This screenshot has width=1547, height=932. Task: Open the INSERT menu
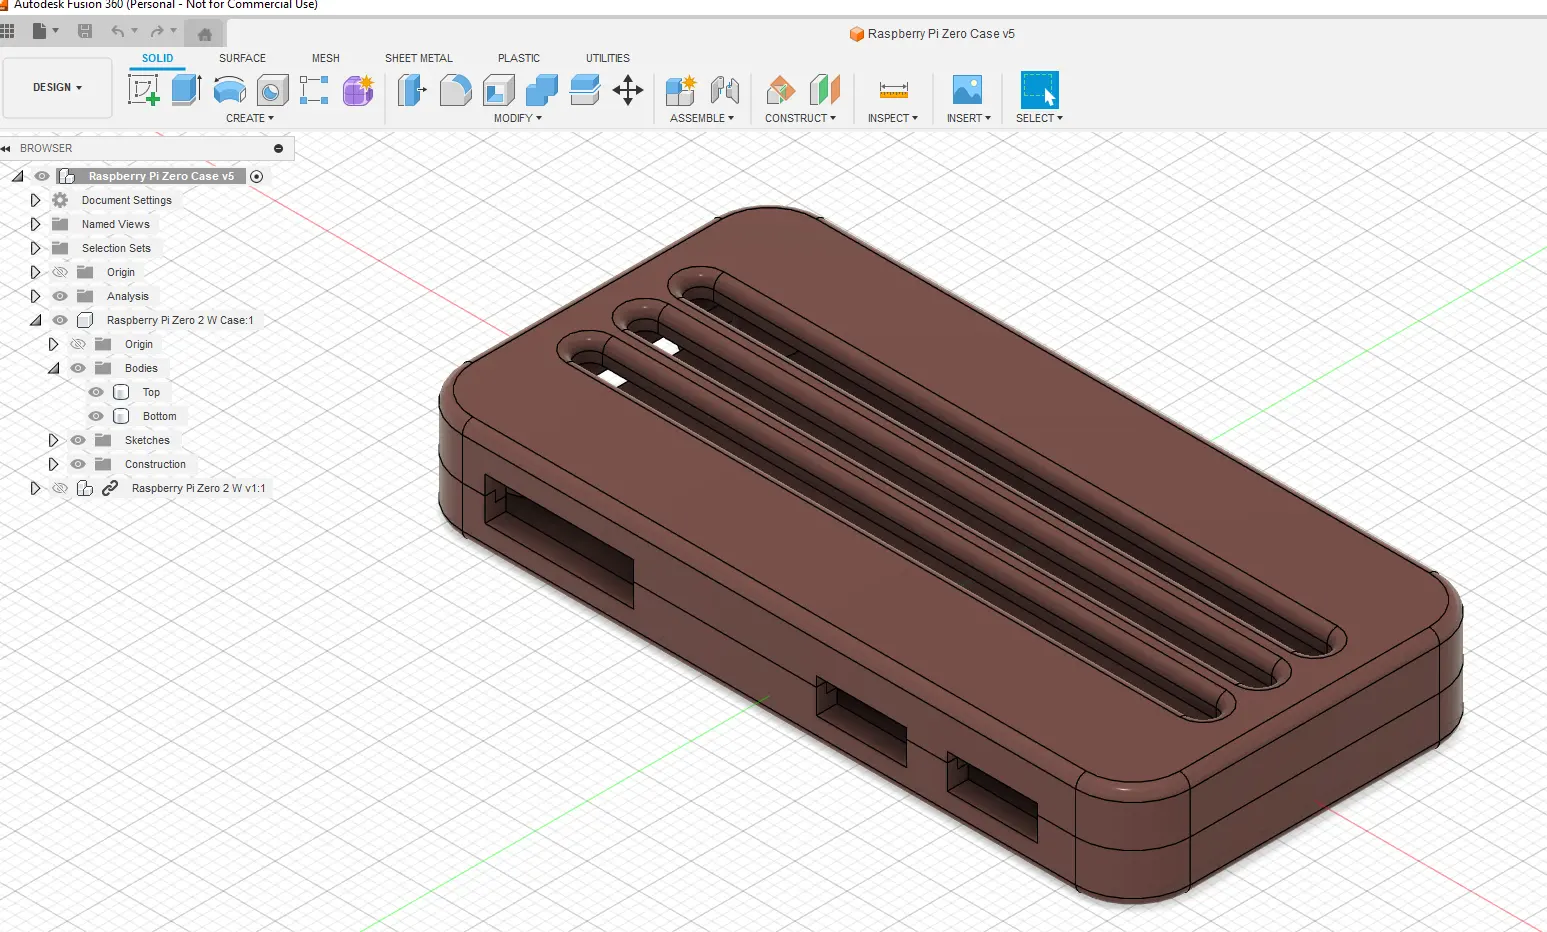[968, 118]
